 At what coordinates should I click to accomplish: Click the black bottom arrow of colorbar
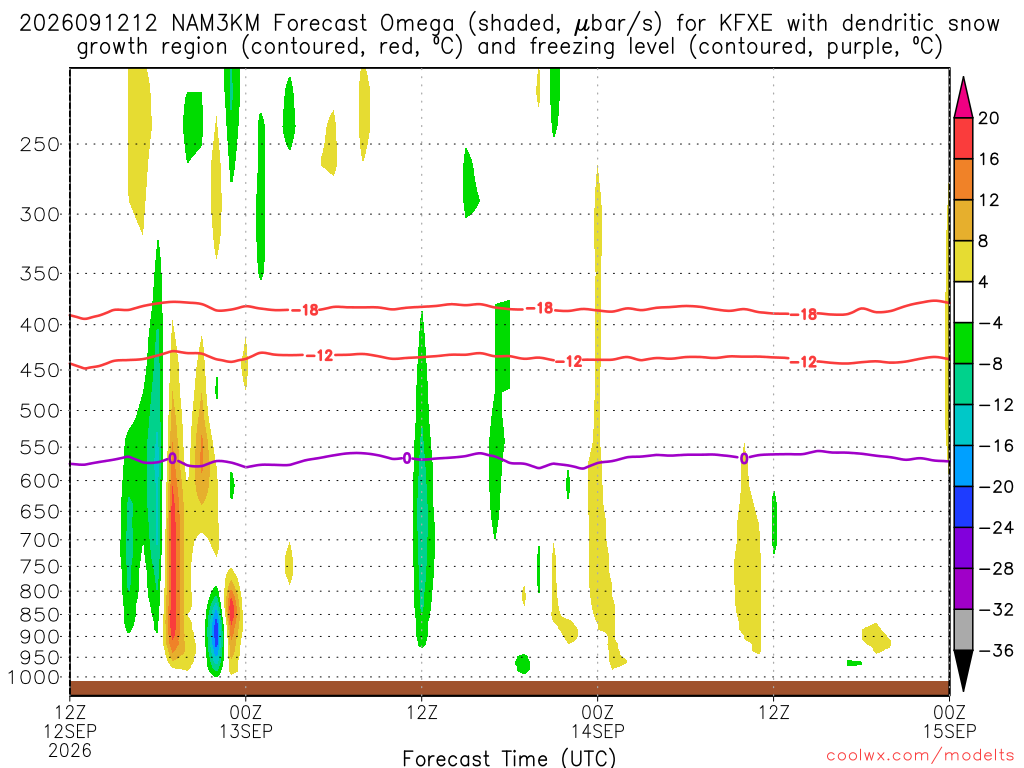coord(963,671)
